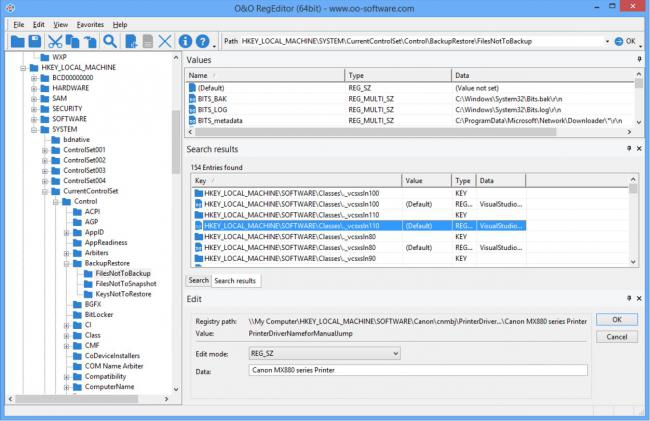Click the delete X toolbar icon
The width and height of the screenshot is (650, 421).
165,41
